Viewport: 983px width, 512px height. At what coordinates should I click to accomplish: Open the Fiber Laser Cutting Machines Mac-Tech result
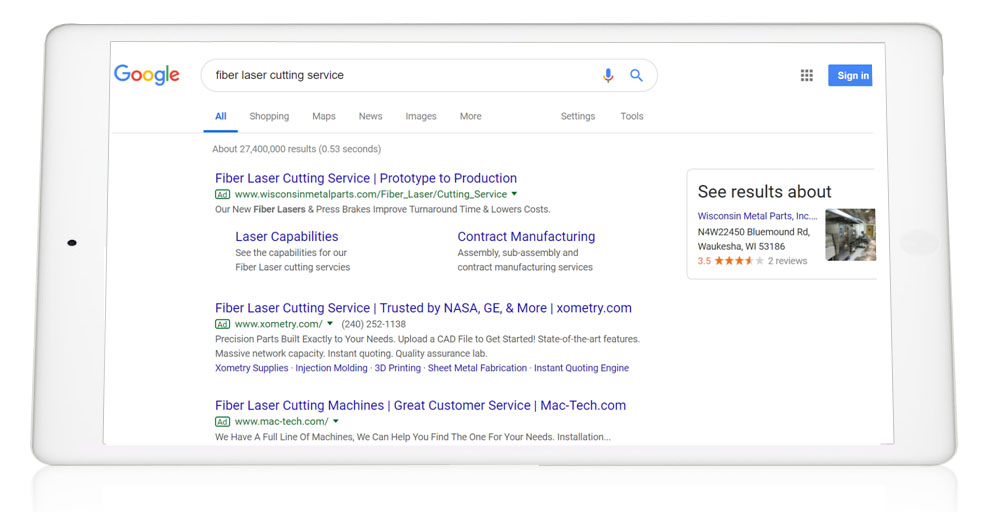[x=420, y=405]
